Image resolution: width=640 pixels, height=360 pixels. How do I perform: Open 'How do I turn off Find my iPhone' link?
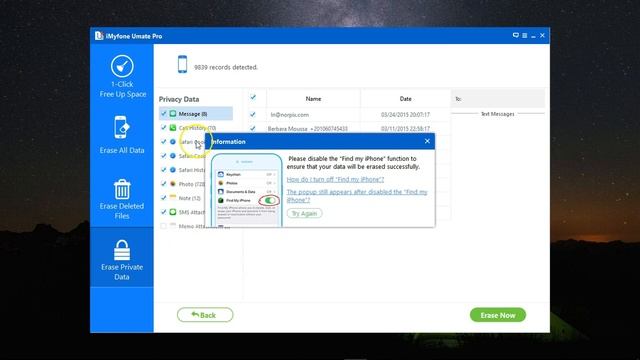click(335, 179)
